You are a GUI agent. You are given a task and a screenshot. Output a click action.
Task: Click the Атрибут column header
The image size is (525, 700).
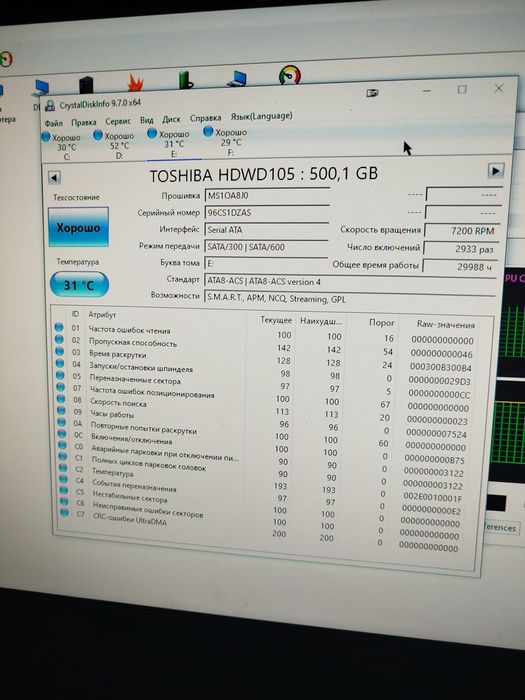point(102,315)
